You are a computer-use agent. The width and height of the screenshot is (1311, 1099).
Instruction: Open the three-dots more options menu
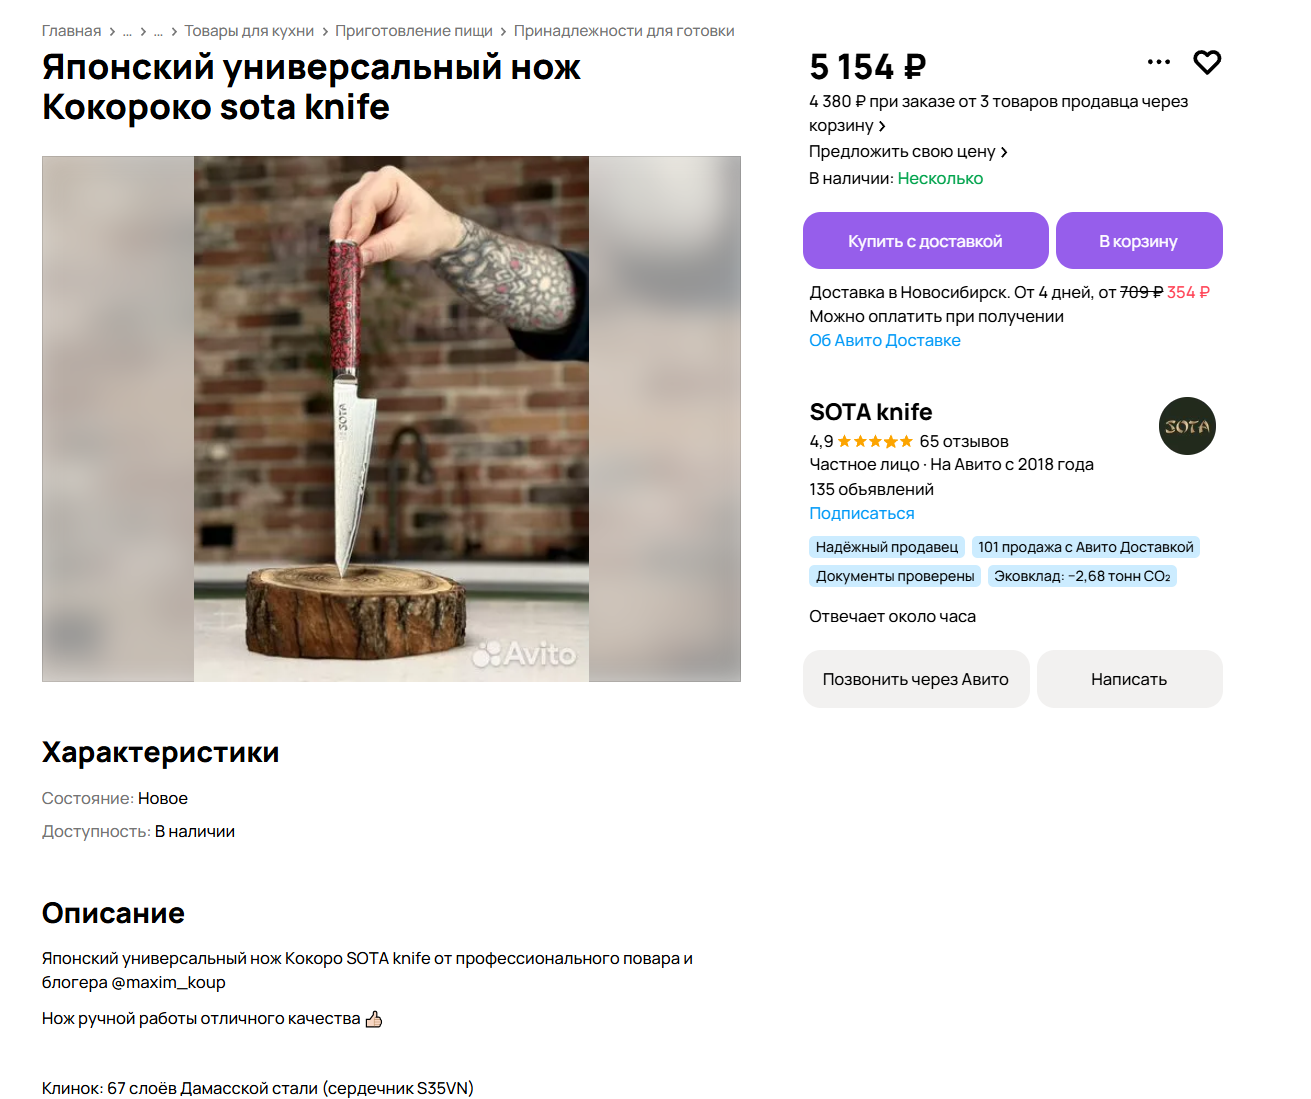pos(1158,62)
